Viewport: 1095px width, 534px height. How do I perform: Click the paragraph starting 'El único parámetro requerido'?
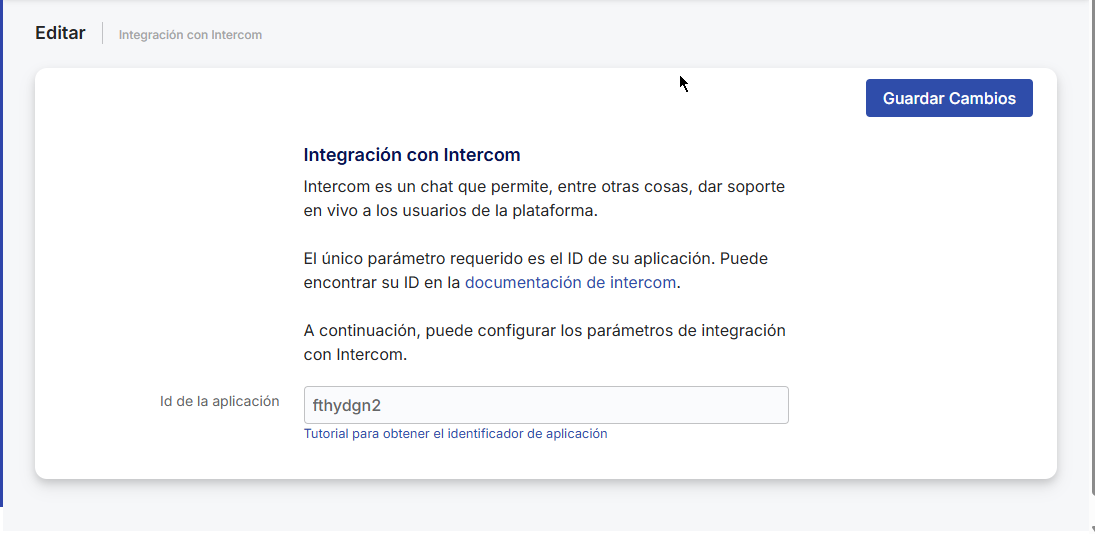(x=535, y=270)
